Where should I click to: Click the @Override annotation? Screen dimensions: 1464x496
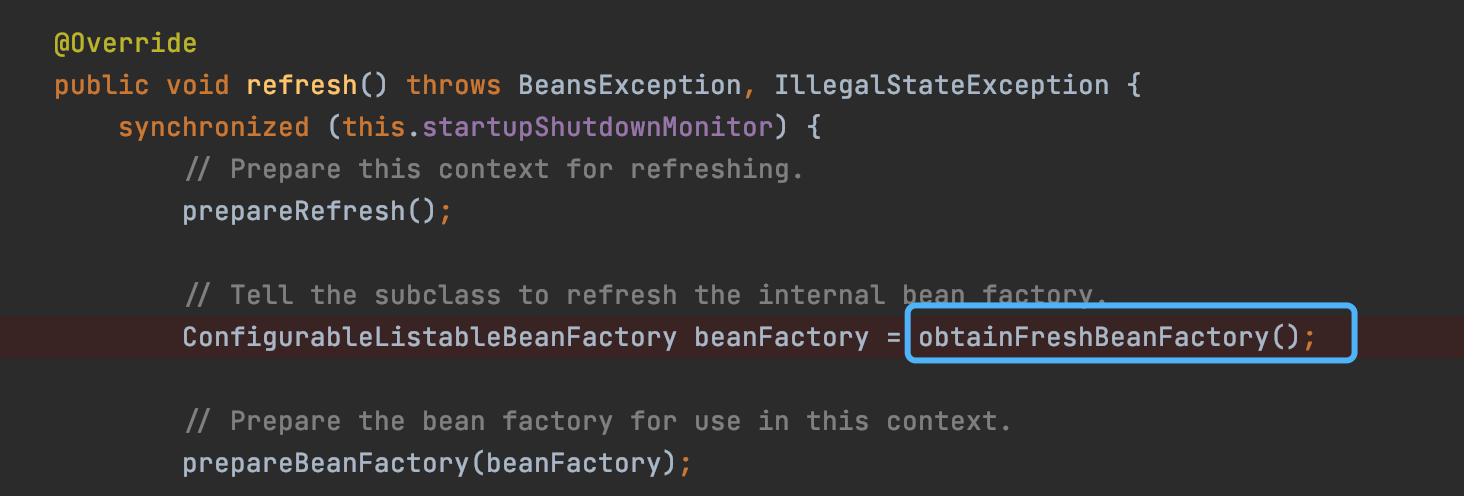[126, 44]
